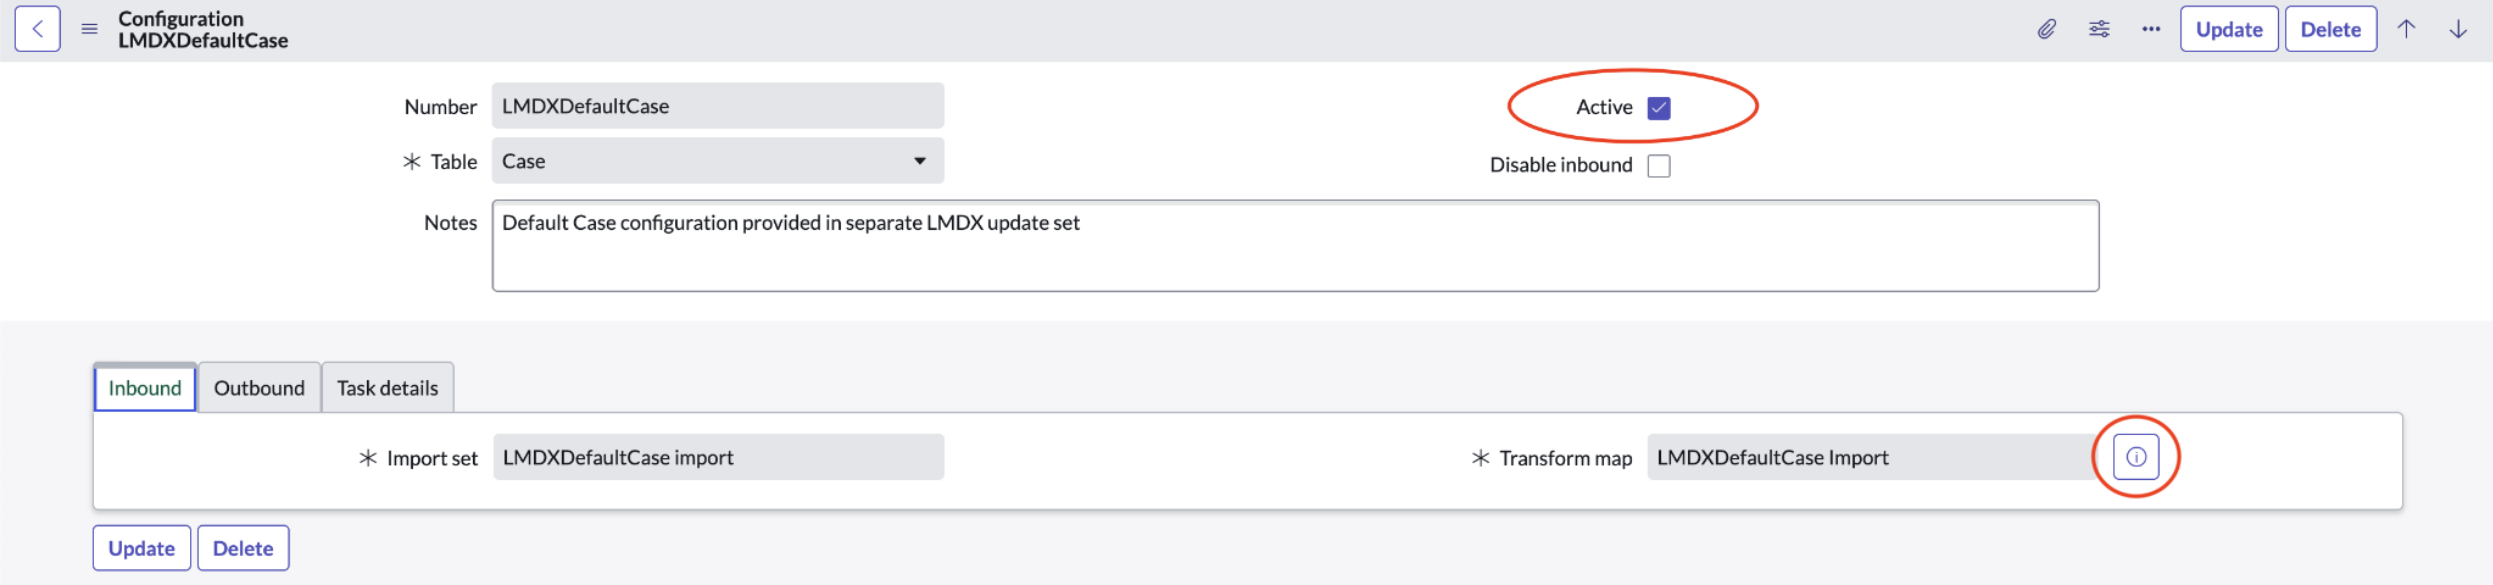
Task: Uncheck the Active checkbox
Action: (1659, 108)
